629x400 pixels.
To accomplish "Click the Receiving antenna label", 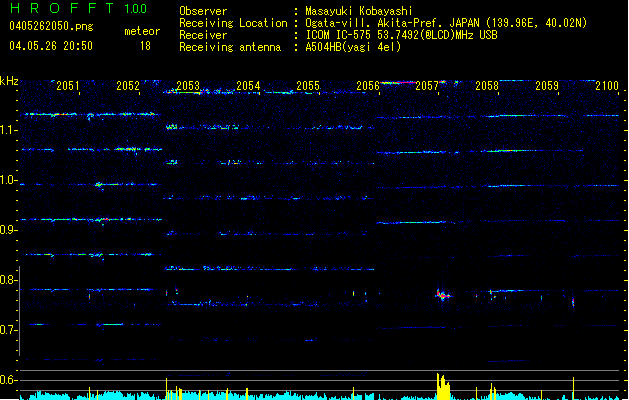I will point(230,47).
